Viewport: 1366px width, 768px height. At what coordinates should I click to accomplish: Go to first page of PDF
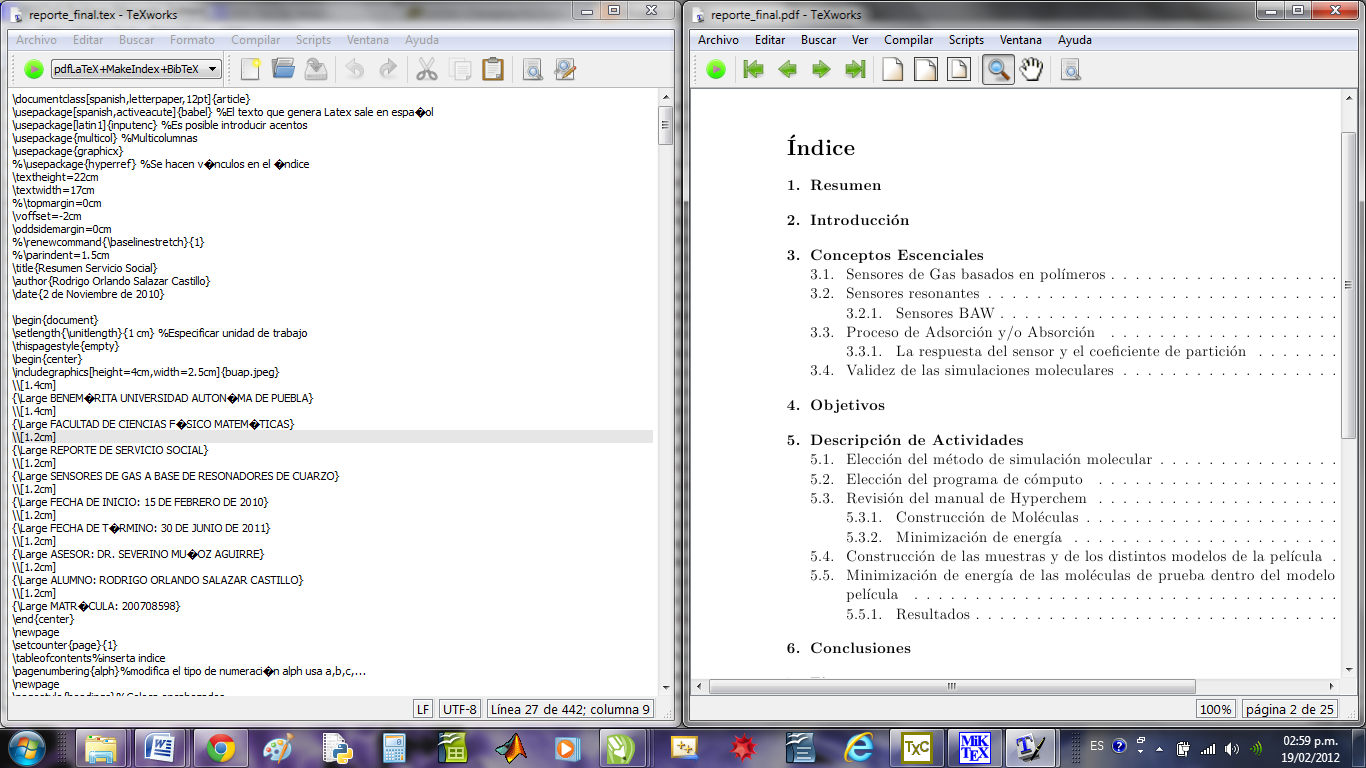753,69
